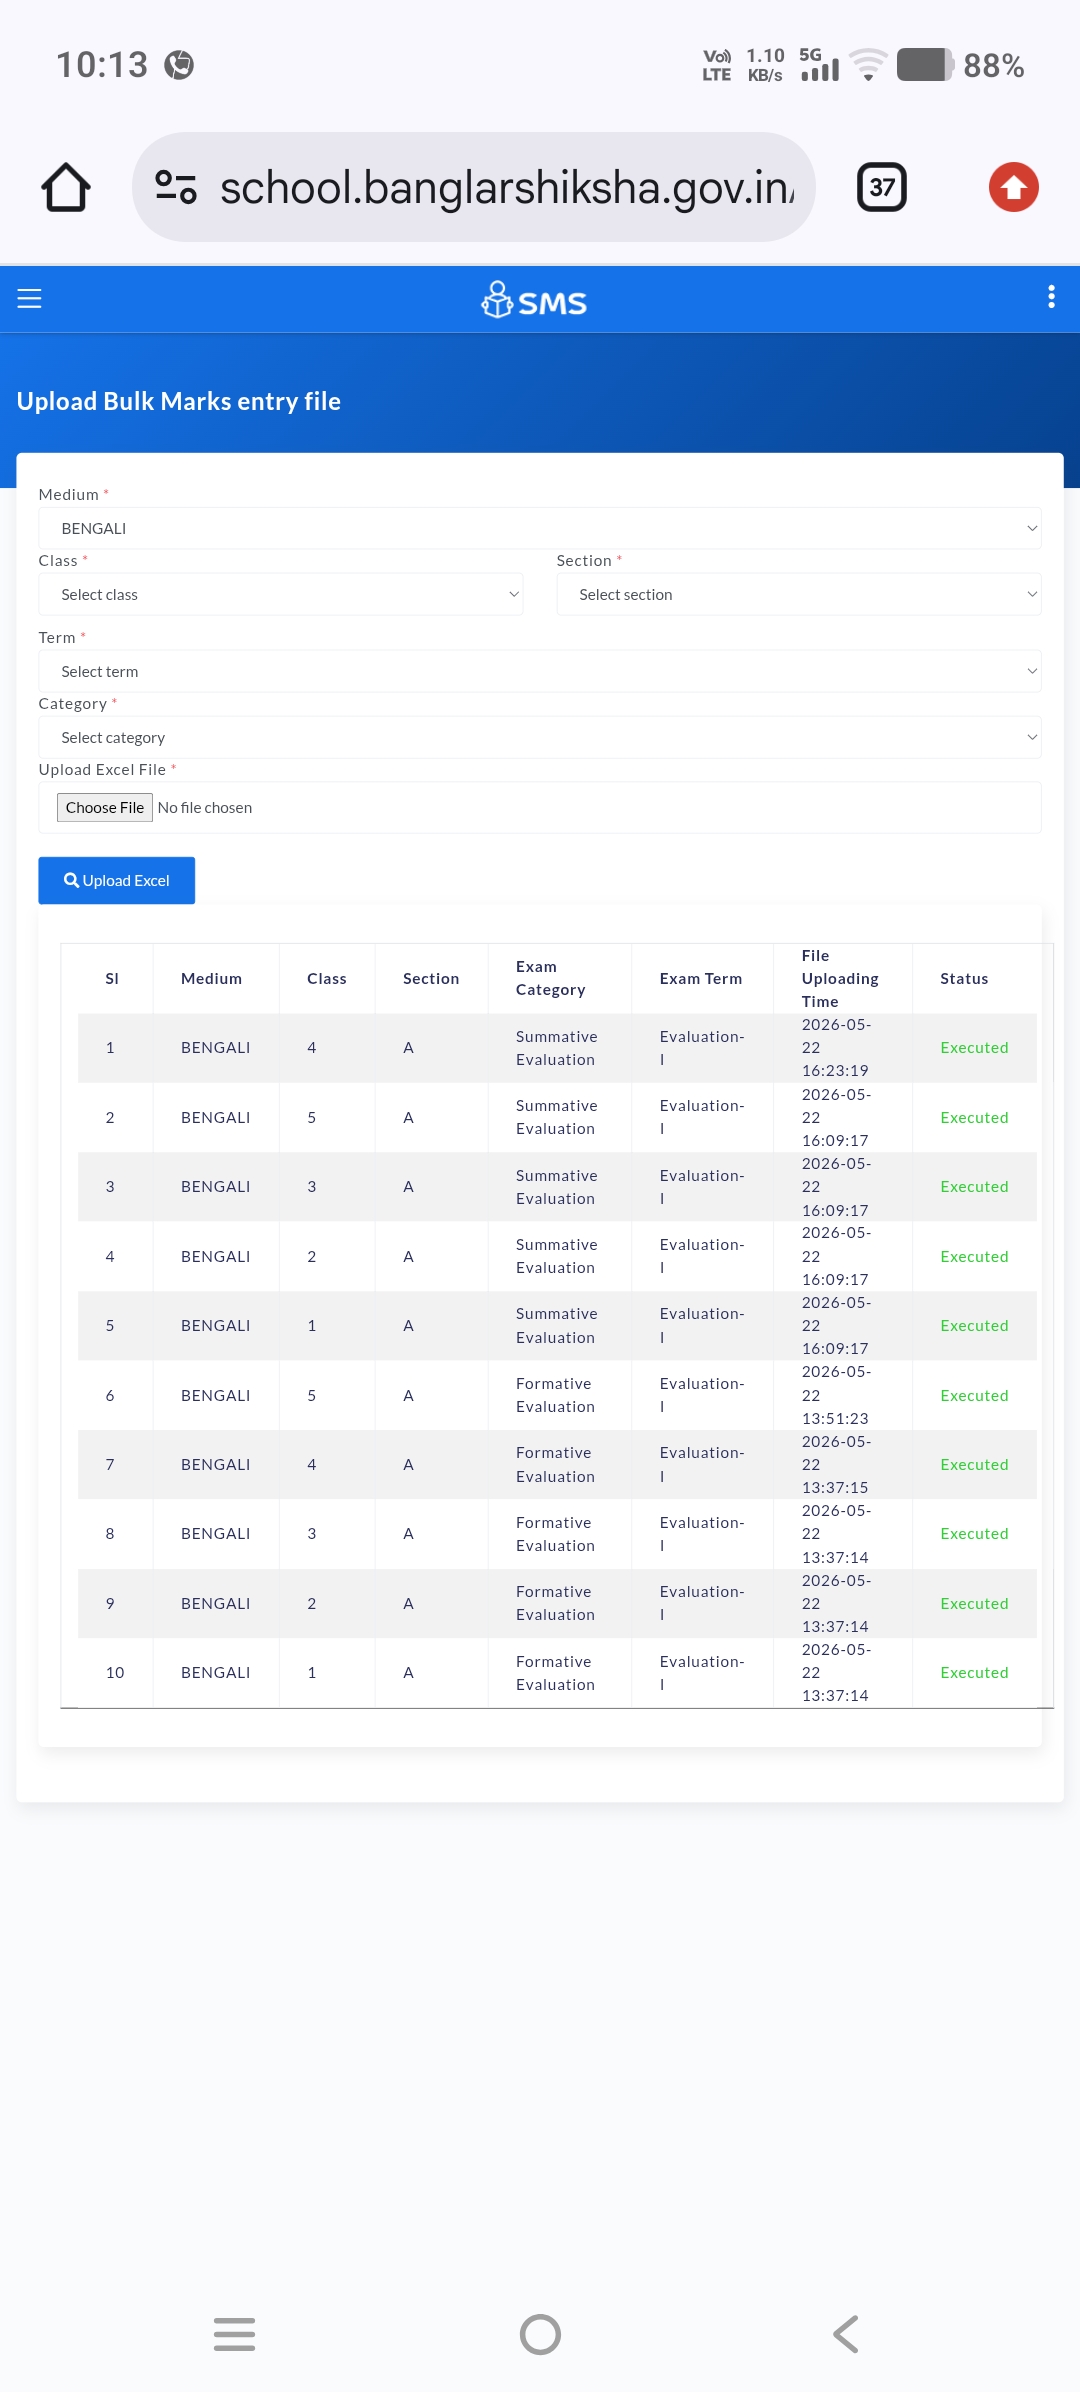Tap the Android recent apps button

click(234, 2334)
